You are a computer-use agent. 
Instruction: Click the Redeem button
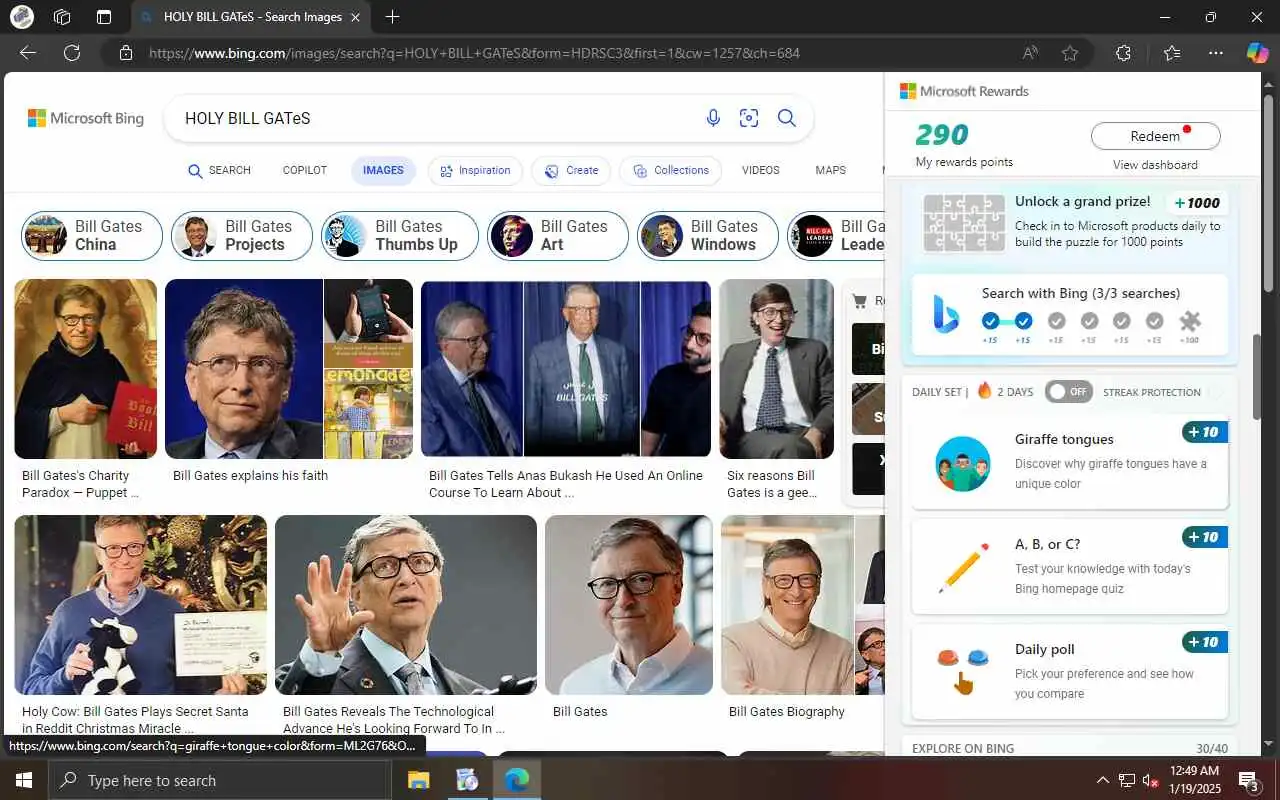click(x=1155, y=136)
